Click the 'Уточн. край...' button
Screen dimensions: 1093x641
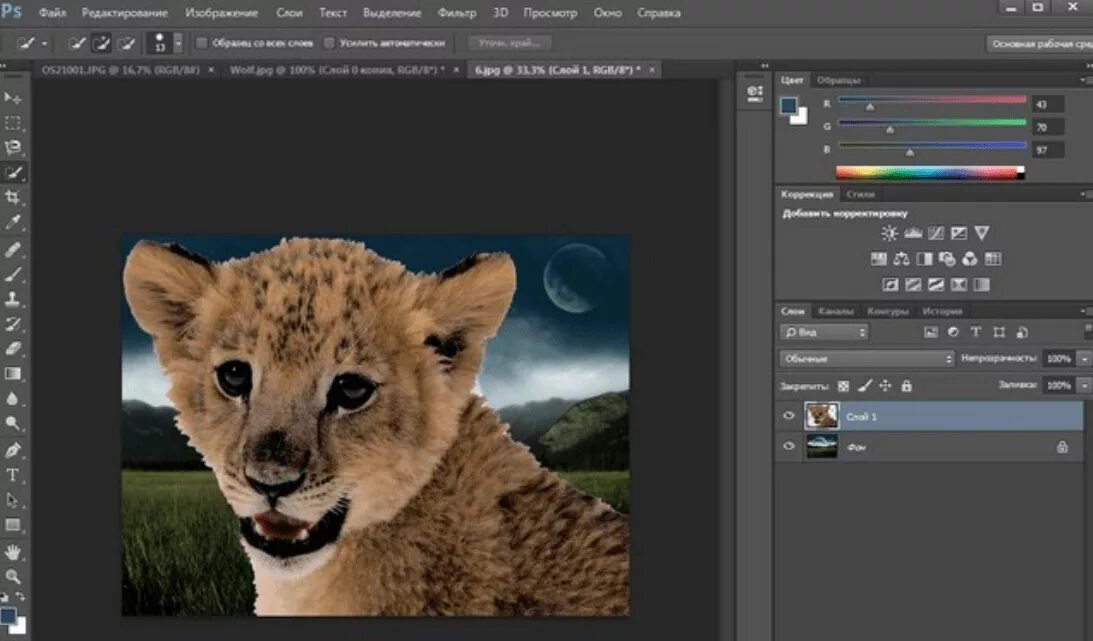point(509,43)
